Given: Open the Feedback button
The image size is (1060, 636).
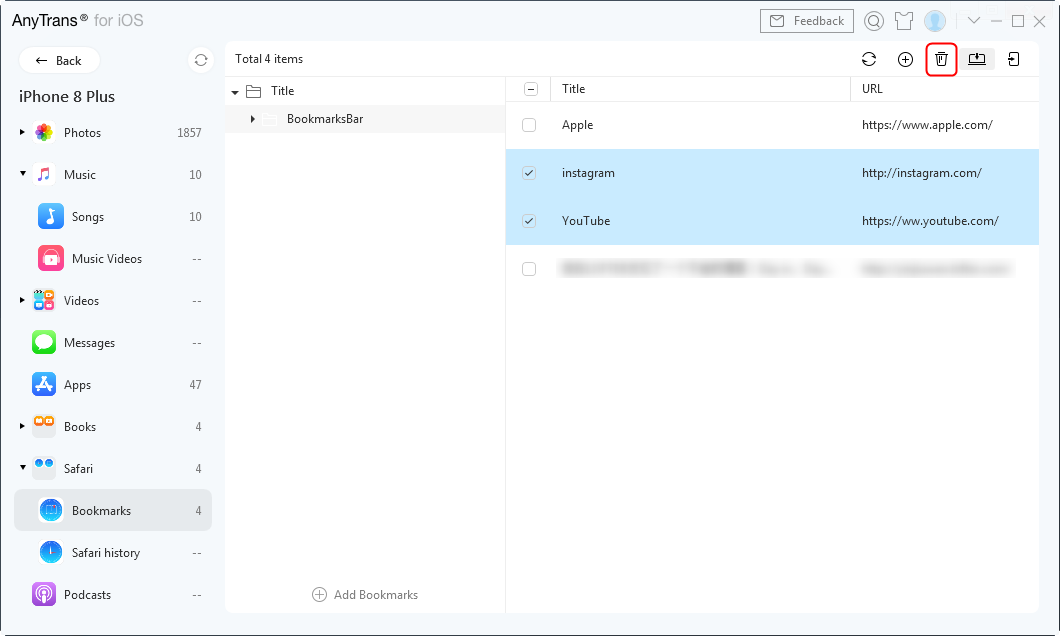Looking at the screenshot, I should coord(806,21).
